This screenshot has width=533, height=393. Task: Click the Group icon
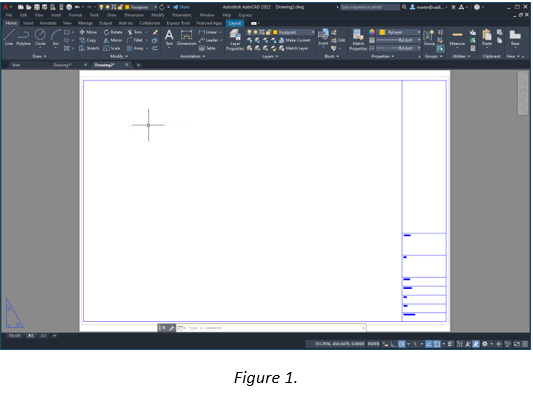pyautogui.click(x=429, y=37)
